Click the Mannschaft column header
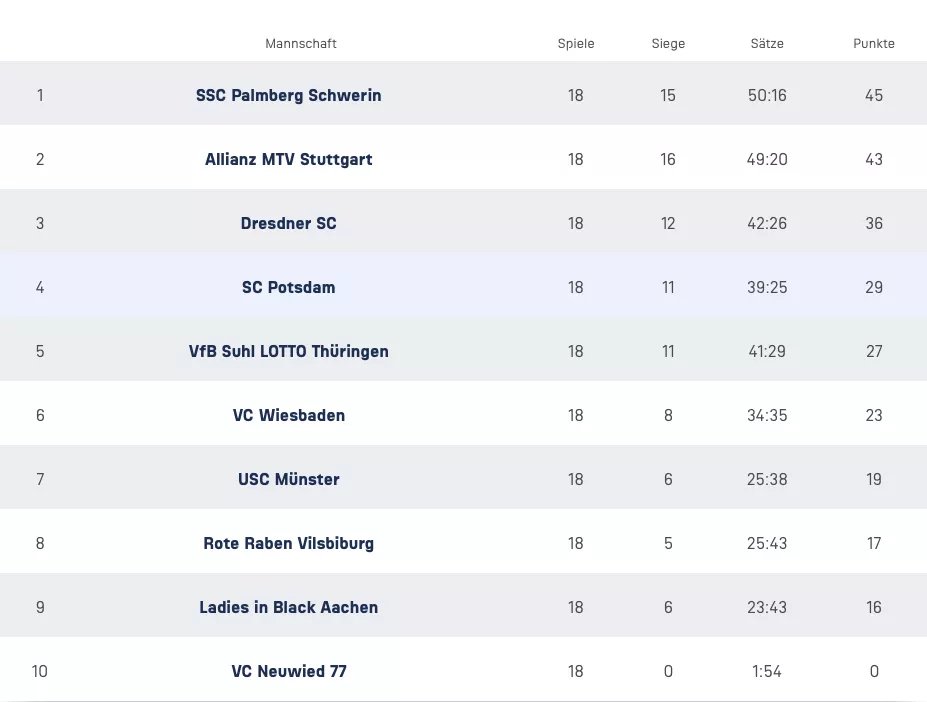This screenshot has height=702, width=927. click(300, 43)
